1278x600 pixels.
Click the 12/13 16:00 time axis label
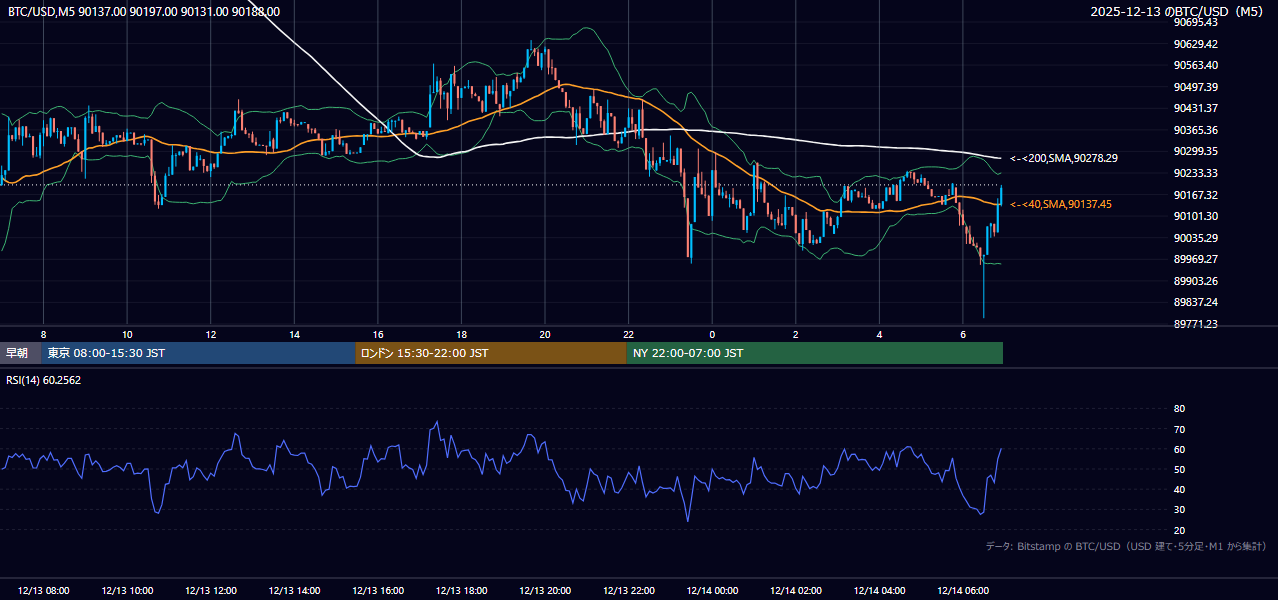(378, 591)
